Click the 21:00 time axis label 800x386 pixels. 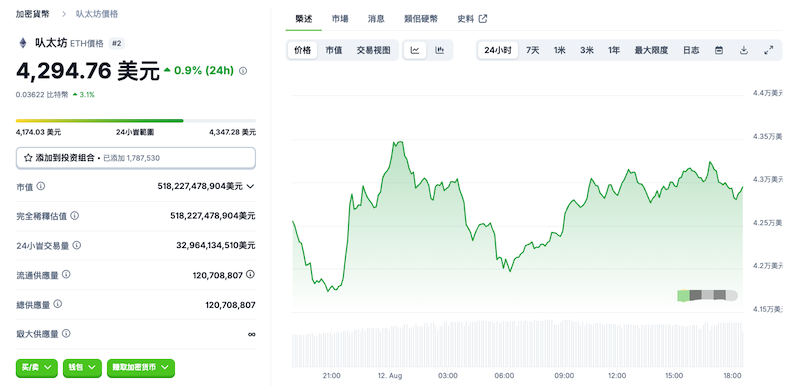[332, 376]
